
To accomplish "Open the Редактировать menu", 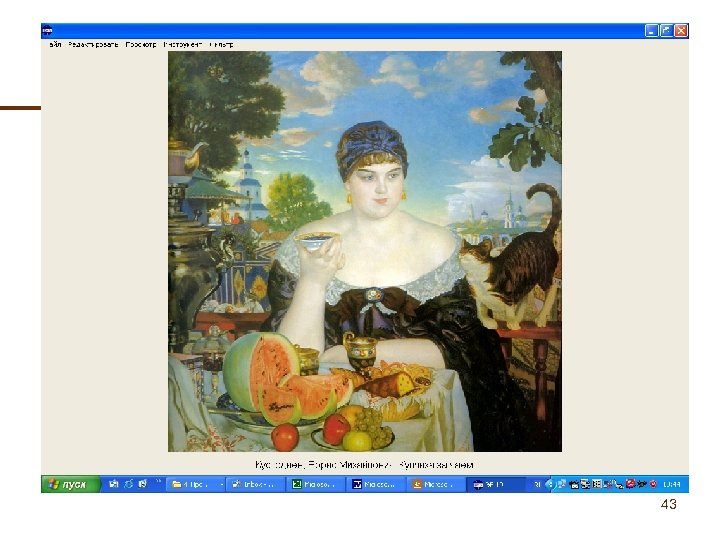I will pos(93,45).
